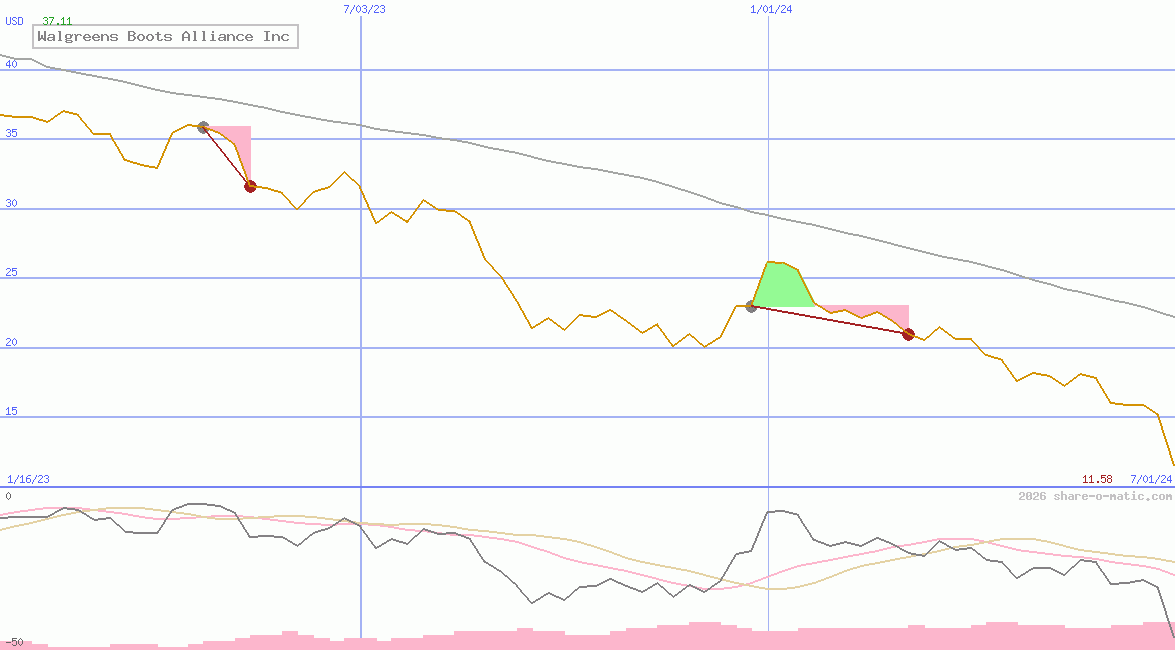
Task: Select the gray start marker of the first decline
Action: coord(202,127)
